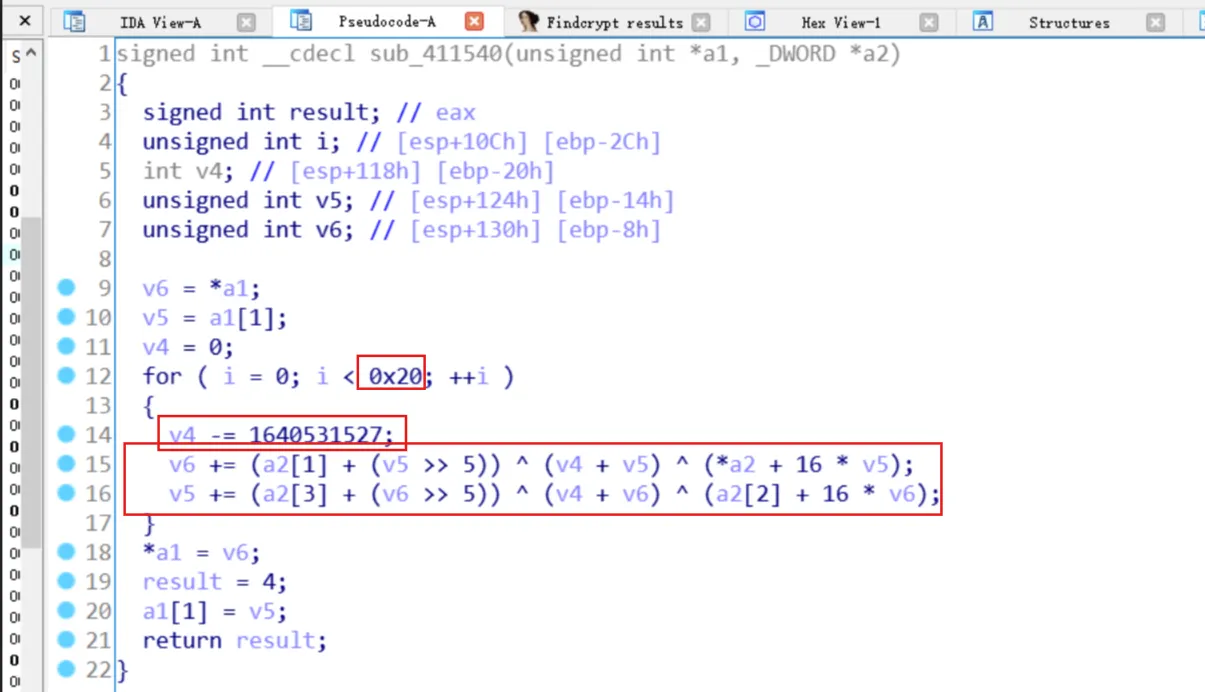This screenshot has width=1205, height=692.
Task: Switch to the Findcrypt results tab
Action: (614, 22)
